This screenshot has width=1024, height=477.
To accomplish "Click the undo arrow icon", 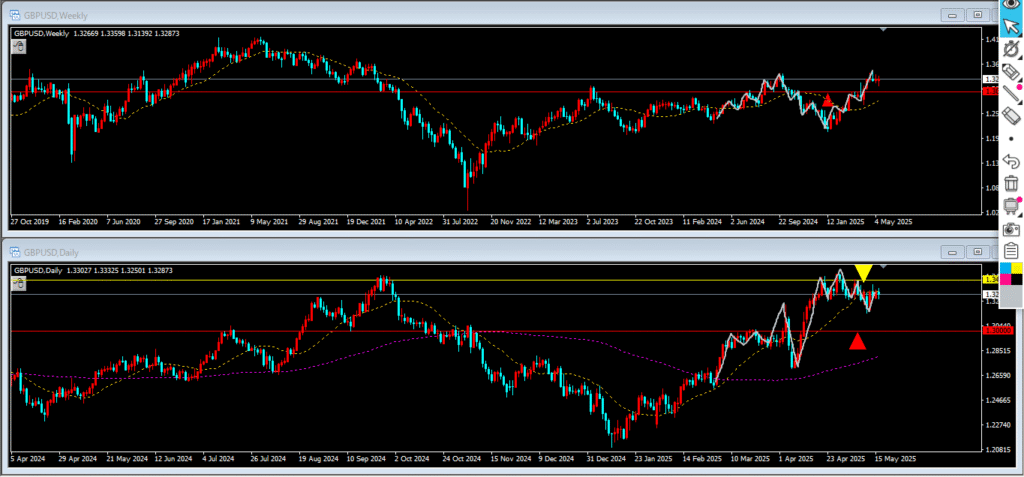I will click(x=1010, y=161).
